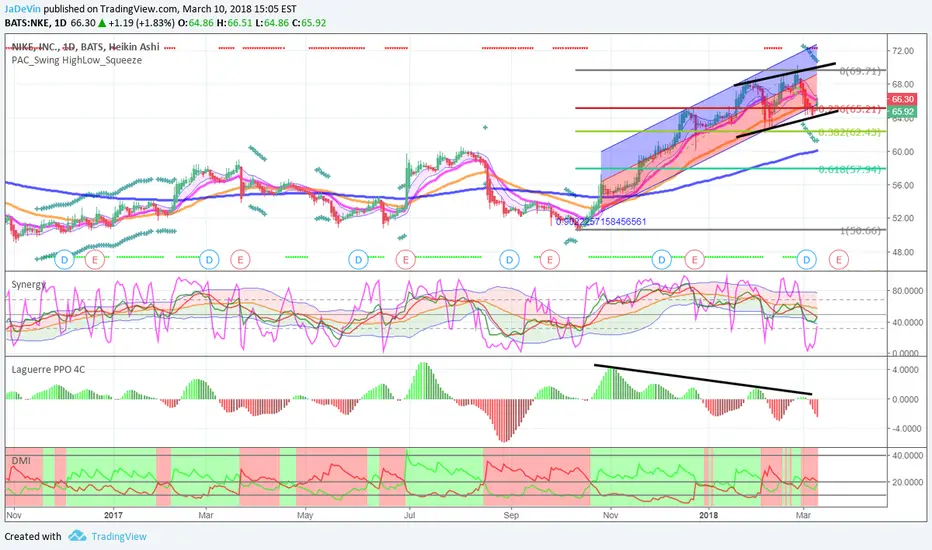Image resolution: width=932 pixels, height=550 pixels.
Task: Click the dividend D marker near December 2016
Action: [64, 260]
